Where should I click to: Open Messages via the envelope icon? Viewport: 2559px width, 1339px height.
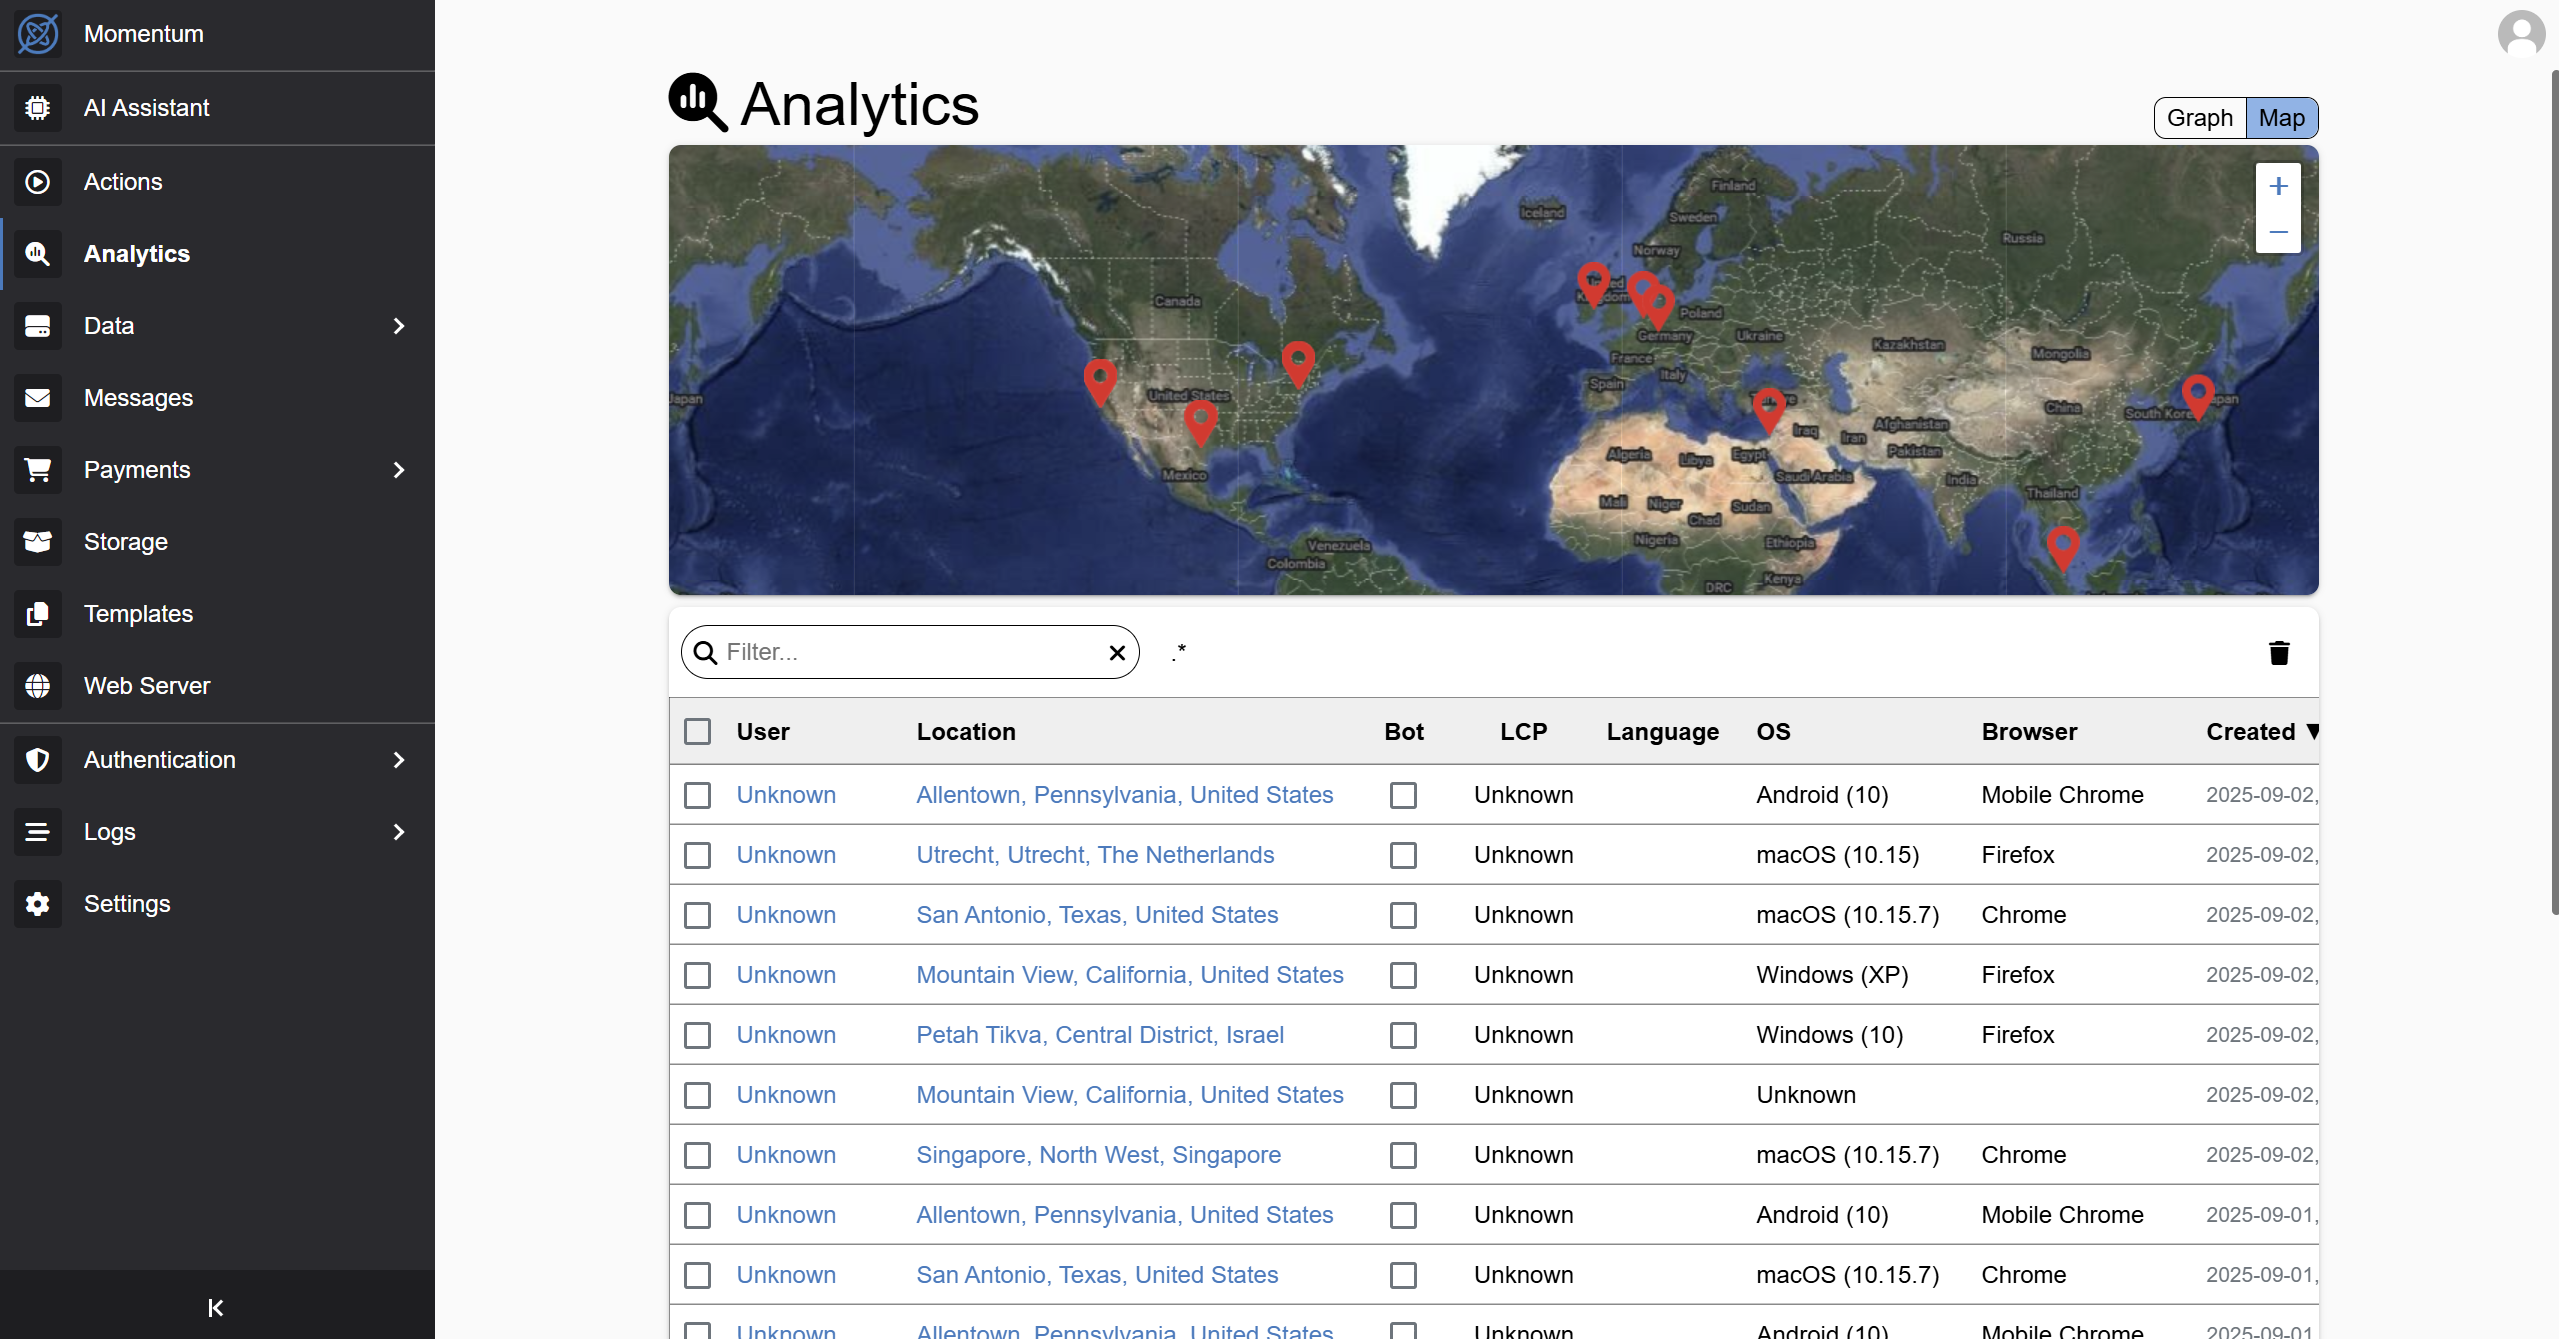pos(37,398)
